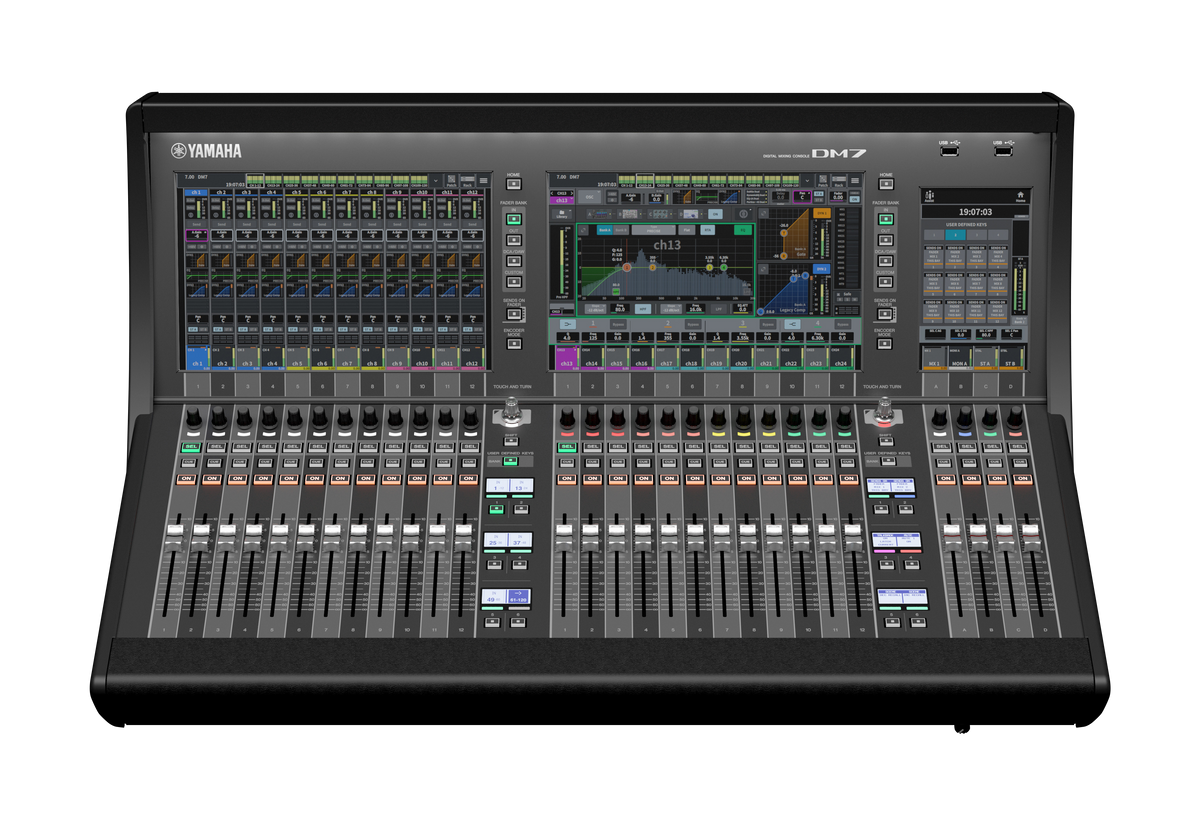Toggle the ON key of strip D
Image resolution: width=1200 pixels, height=820 pixels.
(1023, 479)
